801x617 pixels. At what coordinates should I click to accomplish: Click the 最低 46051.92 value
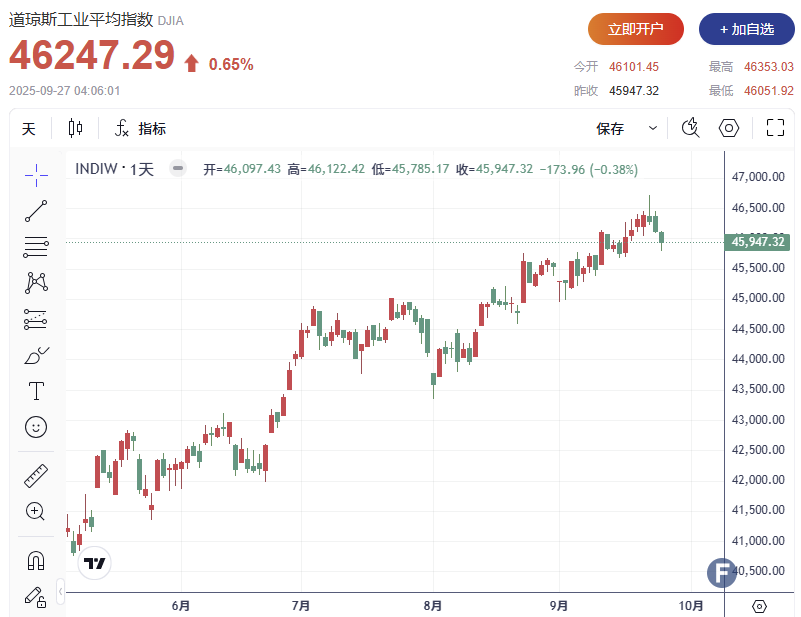[768, 91]
